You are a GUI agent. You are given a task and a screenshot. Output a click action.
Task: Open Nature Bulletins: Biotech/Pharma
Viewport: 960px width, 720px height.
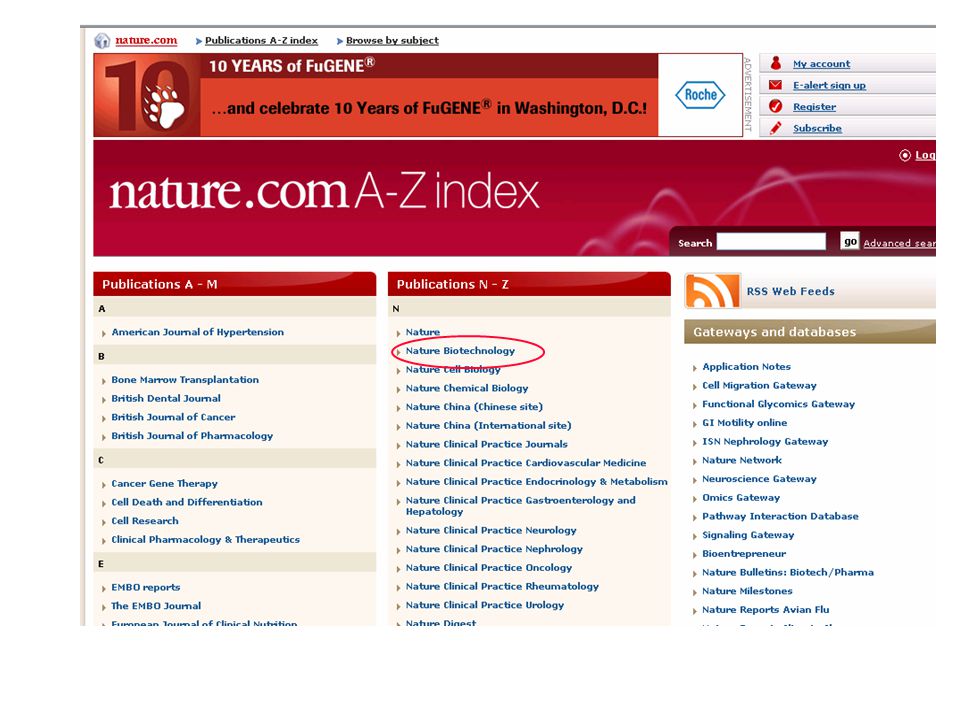coord(788,572)
